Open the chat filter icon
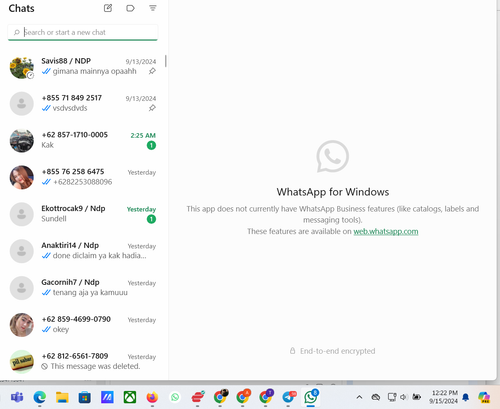500x409 pixels. tap(153, 8)
